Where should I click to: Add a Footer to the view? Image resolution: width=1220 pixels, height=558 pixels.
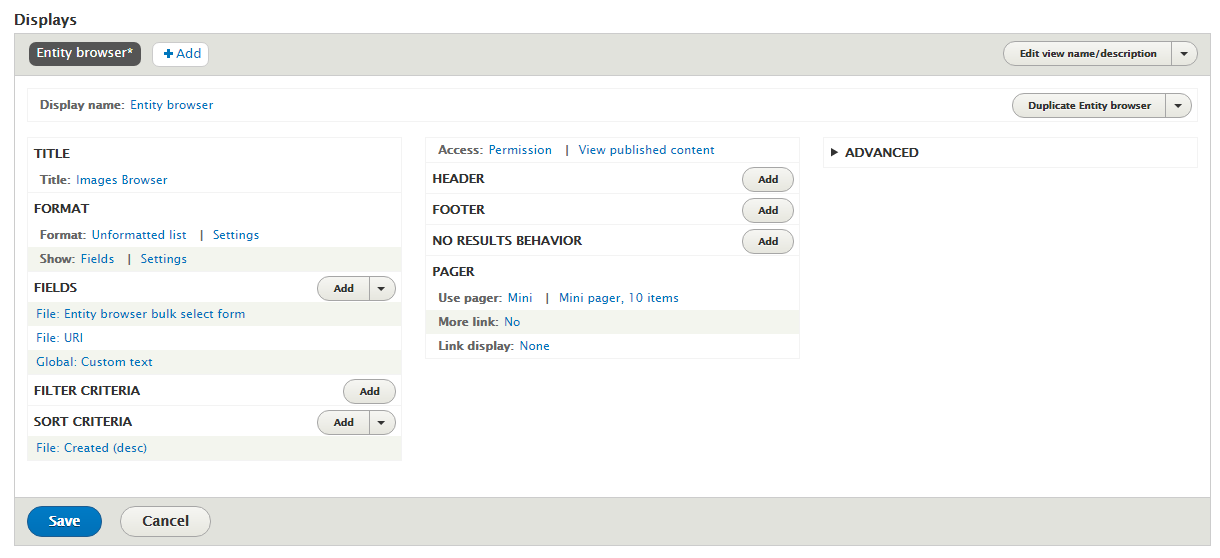[x=767, y=211]
